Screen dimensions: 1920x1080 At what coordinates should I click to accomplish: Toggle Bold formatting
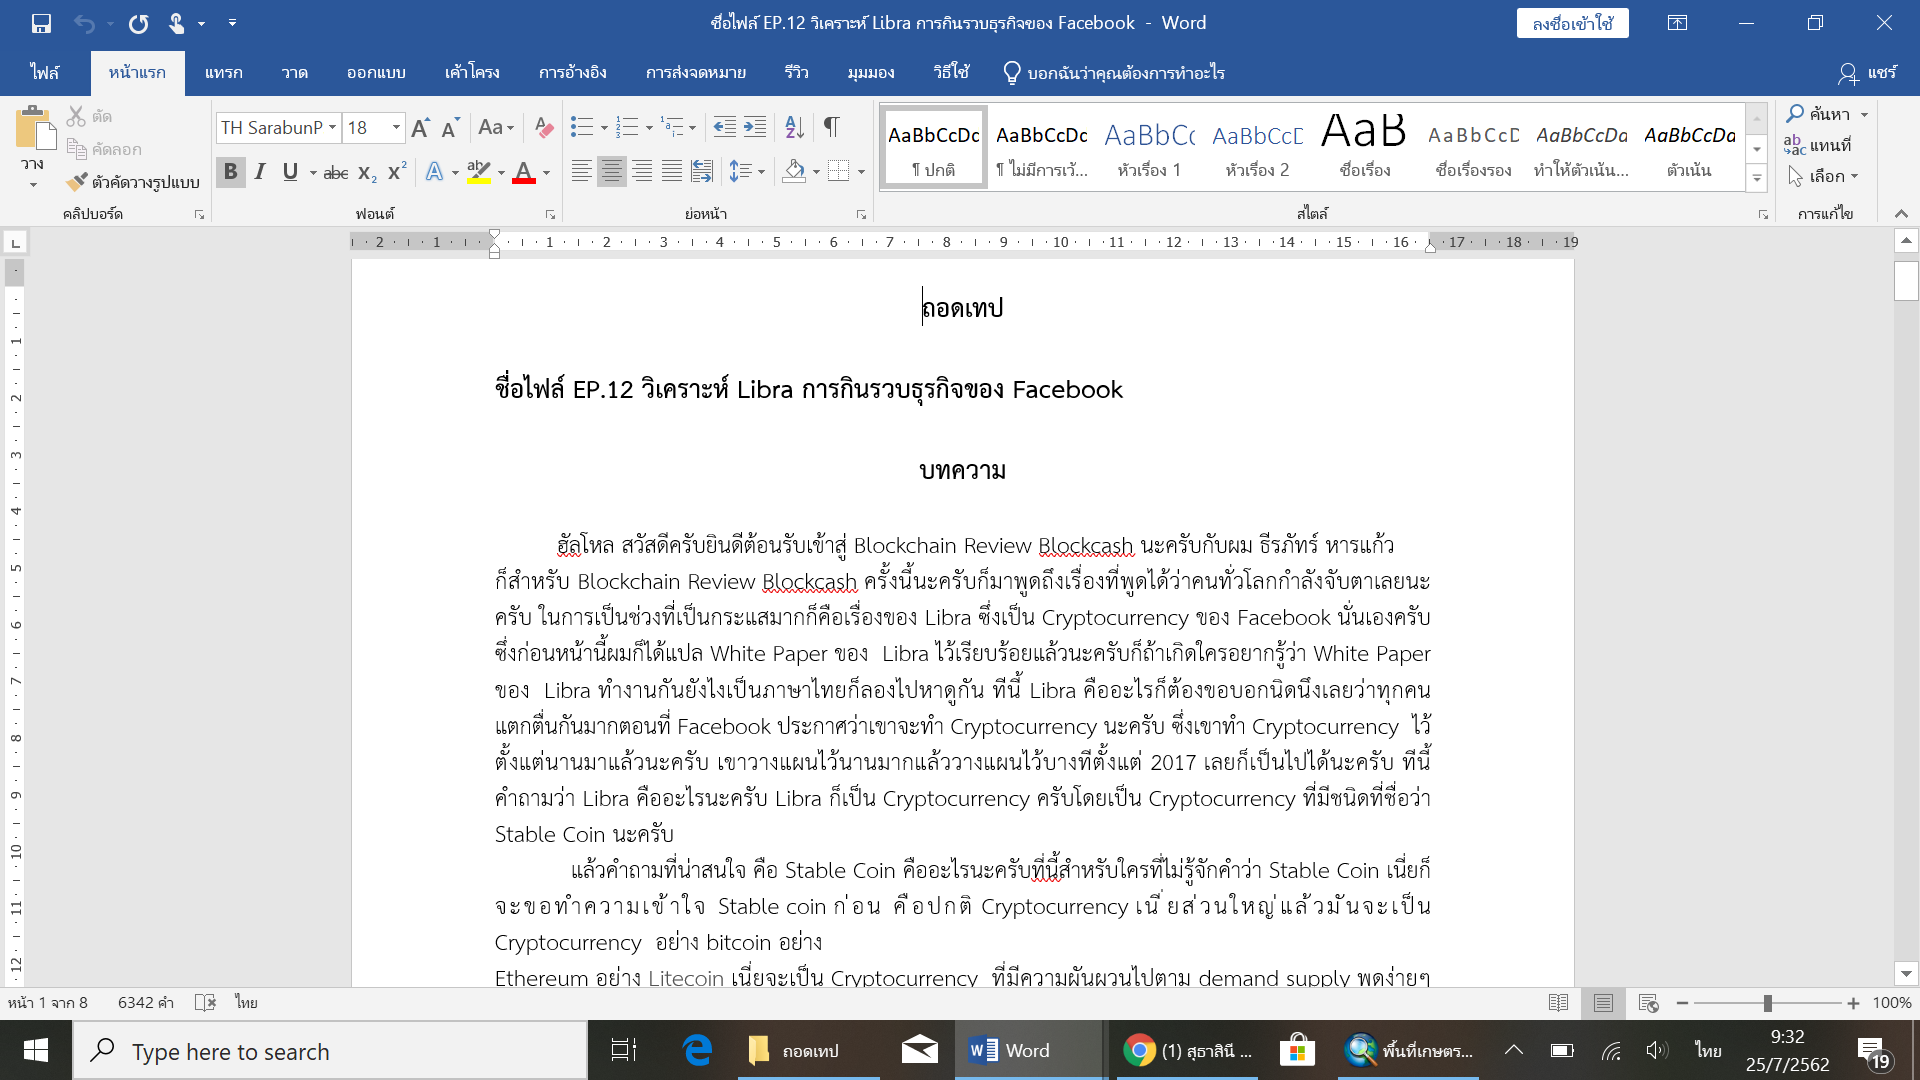(231, 172)
